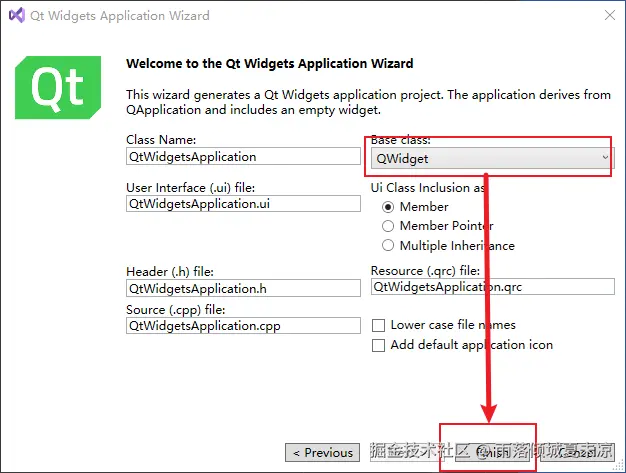Close the Qt Widgets Application Wizard window
The height and width of the screenshot is (473, 626).
click(x=610, y=15)
